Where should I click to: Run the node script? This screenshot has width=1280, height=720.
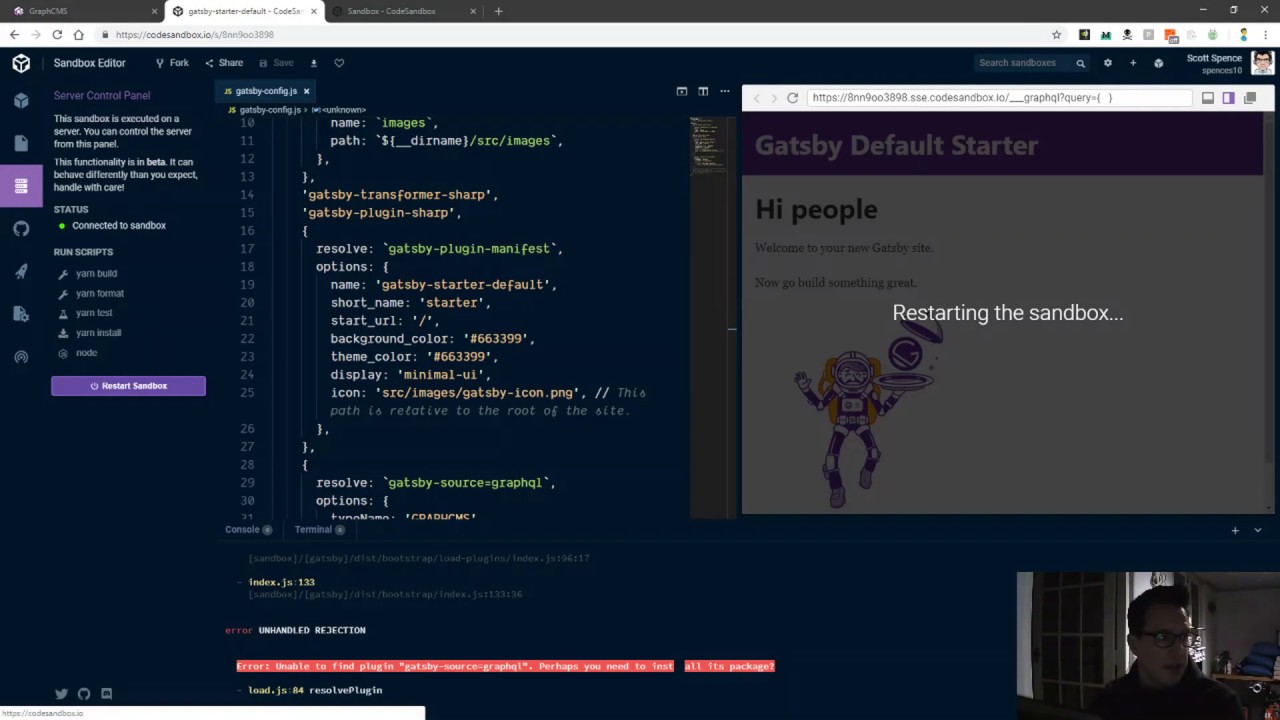point(86,353)
